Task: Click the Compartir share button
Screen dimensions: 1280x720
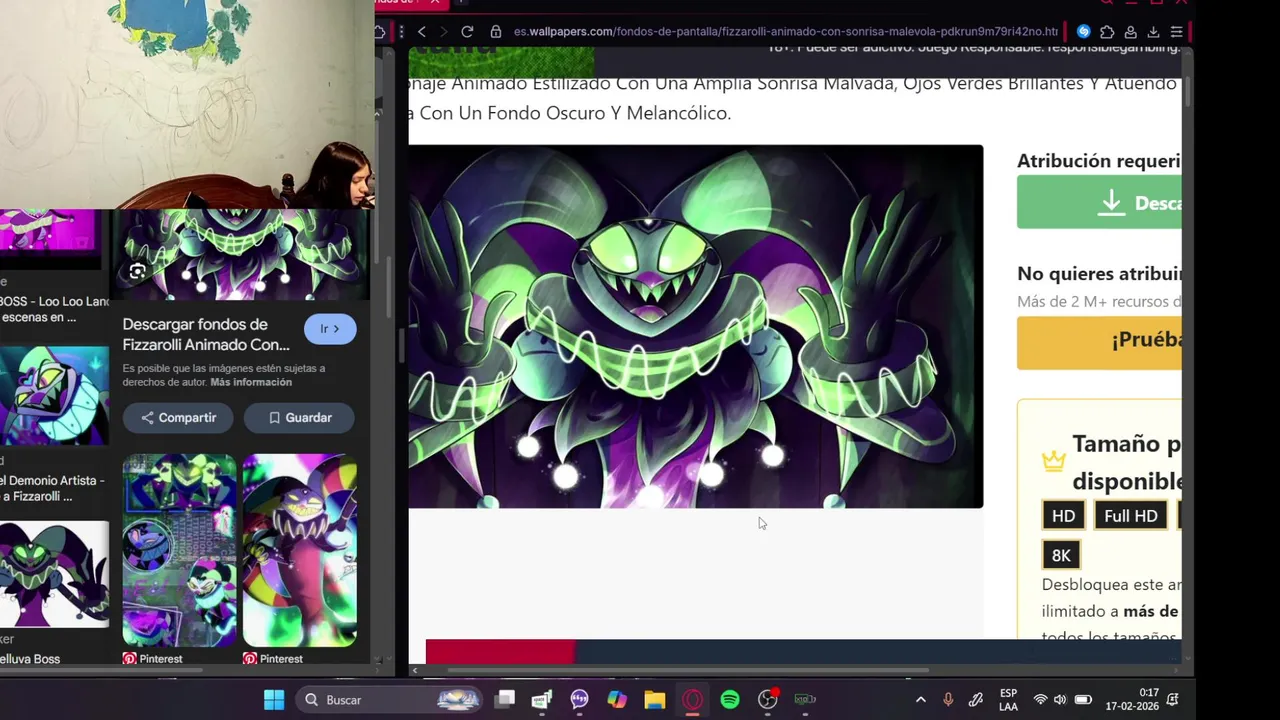Action: pyautogui.click(x=178, y=418)
